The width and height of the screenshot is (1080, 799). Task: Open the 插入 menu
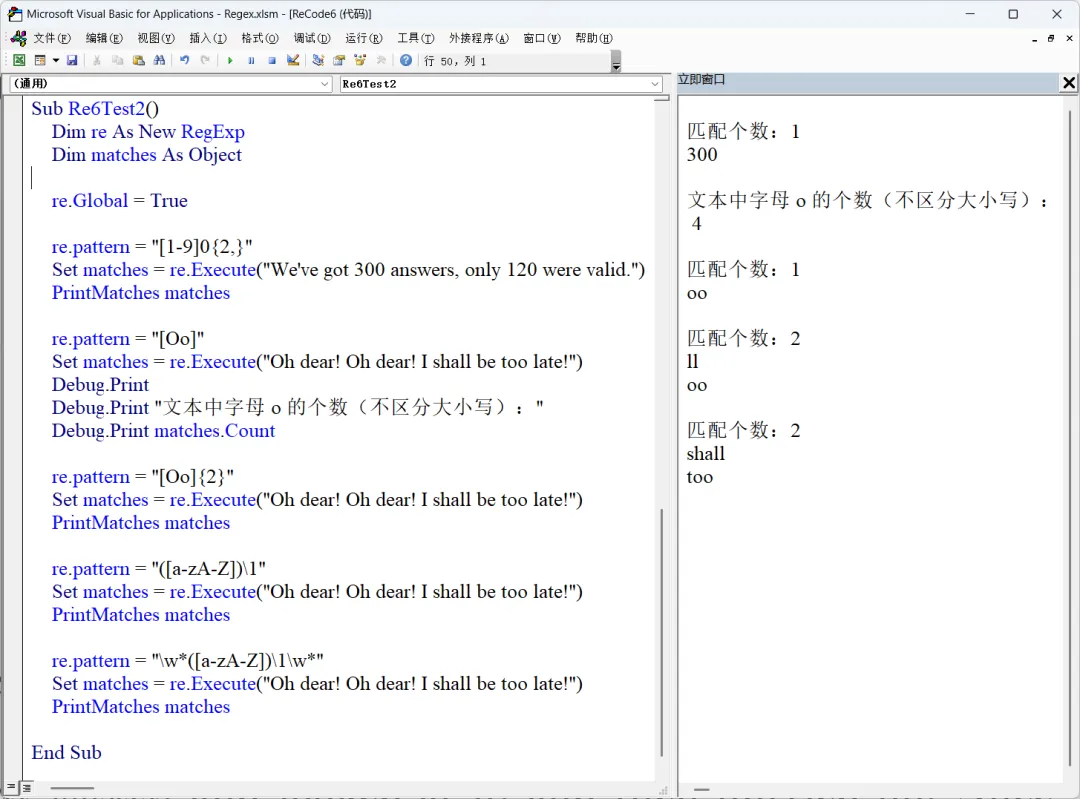pyautogui.click(x=208, y=38)
